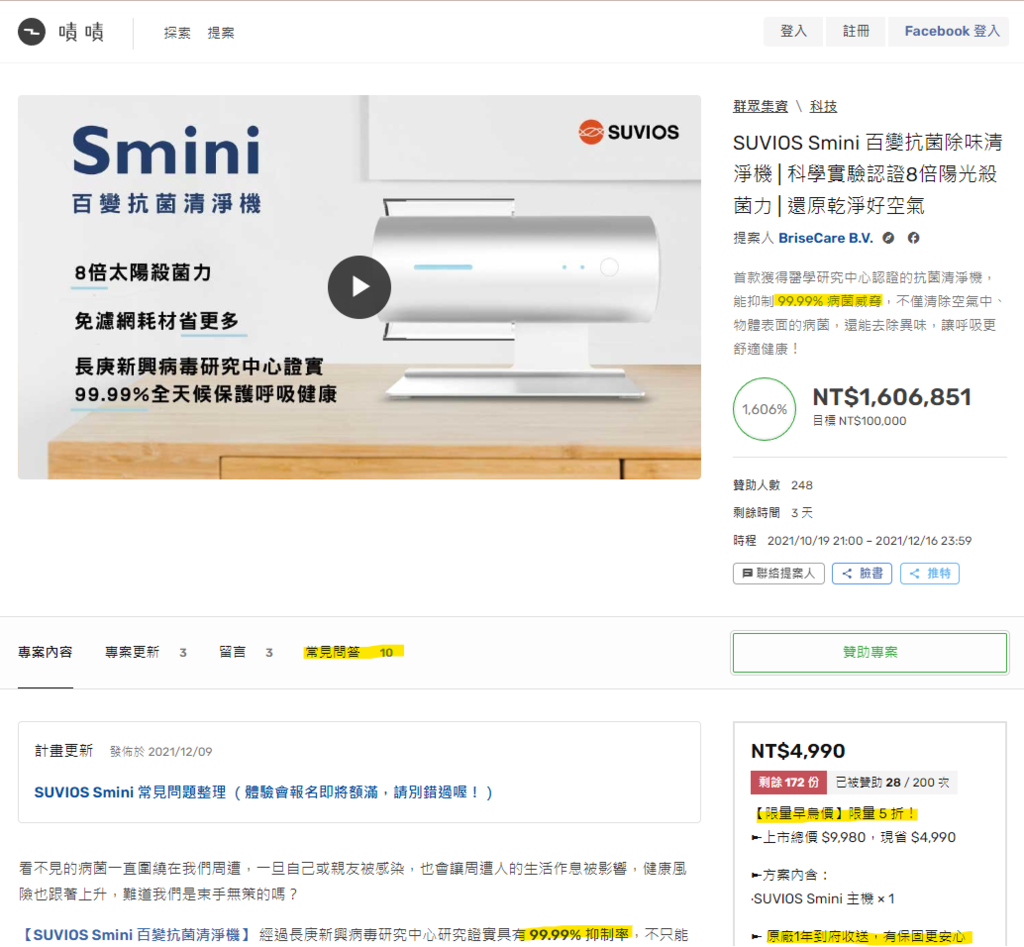Open proposer BriseCare B.V. profile link

click(x=825, y=238)
